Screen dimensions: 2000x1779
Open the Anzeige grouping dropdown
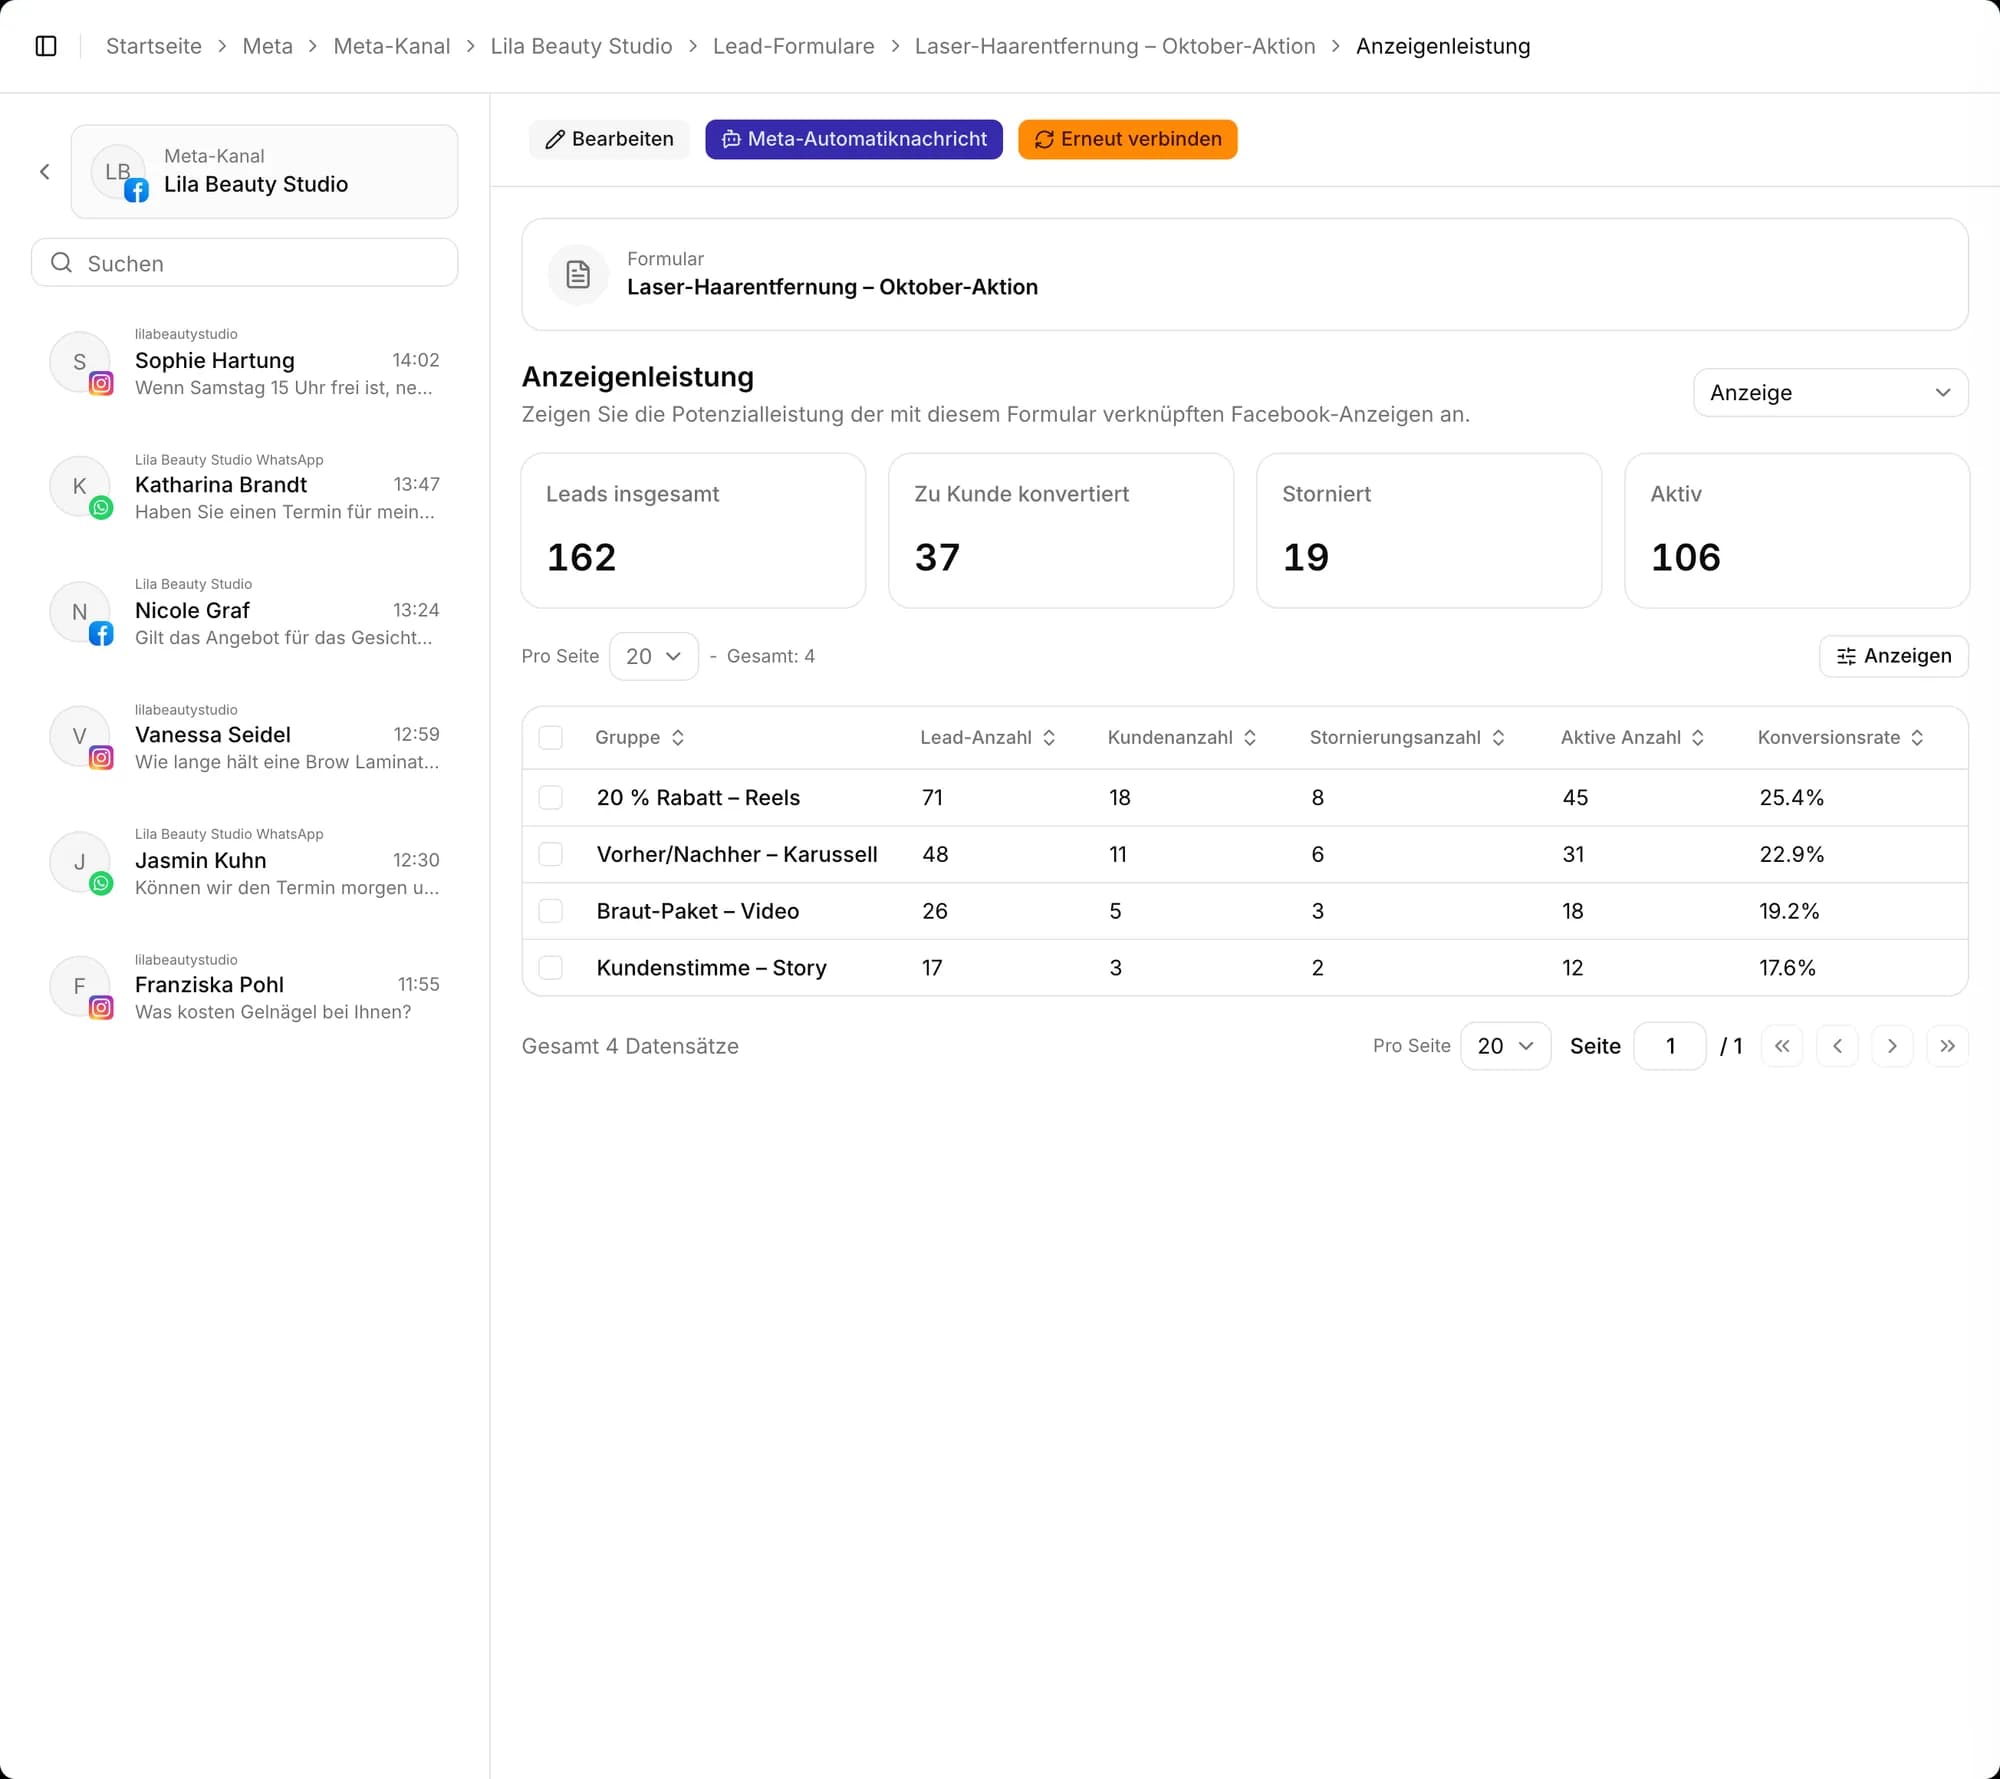click(1830, 392)
